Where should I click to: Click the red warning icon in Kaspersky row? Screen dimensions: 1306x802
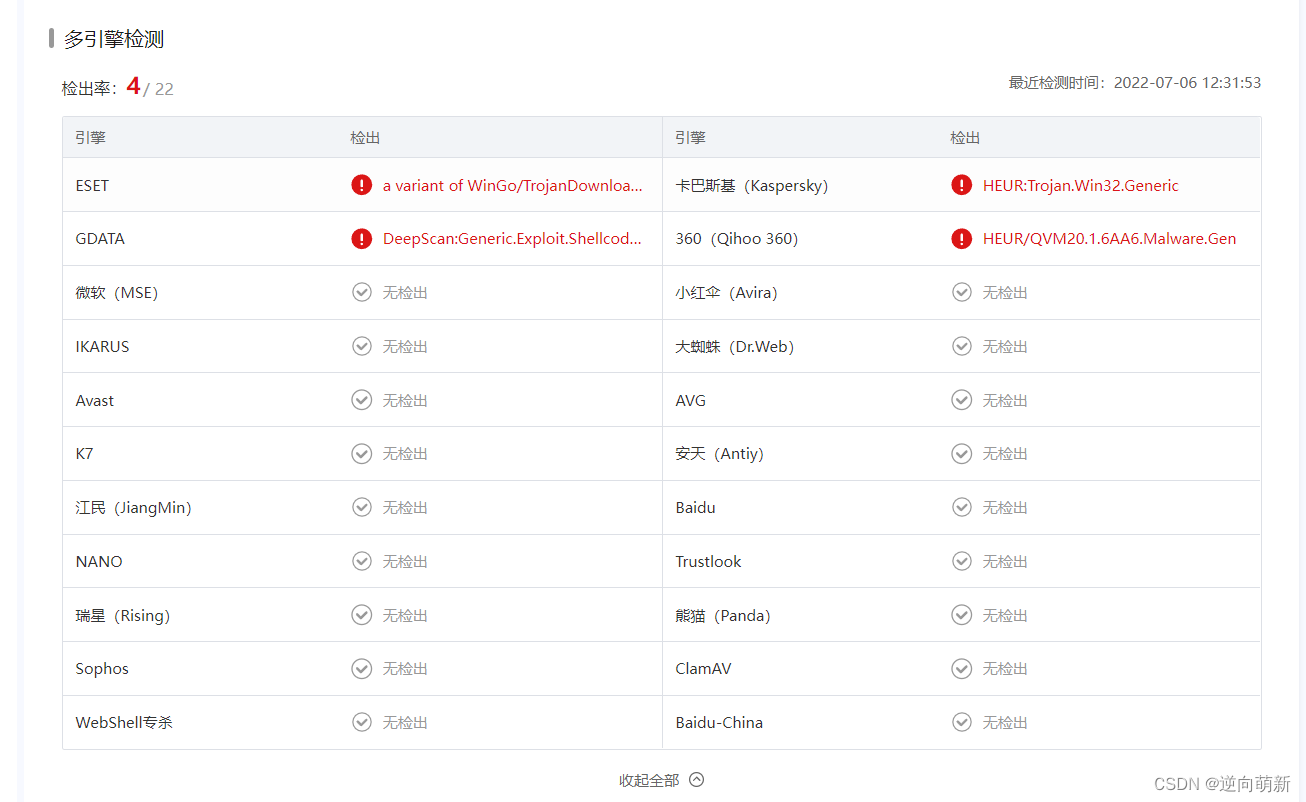click(x=962, y=185)
